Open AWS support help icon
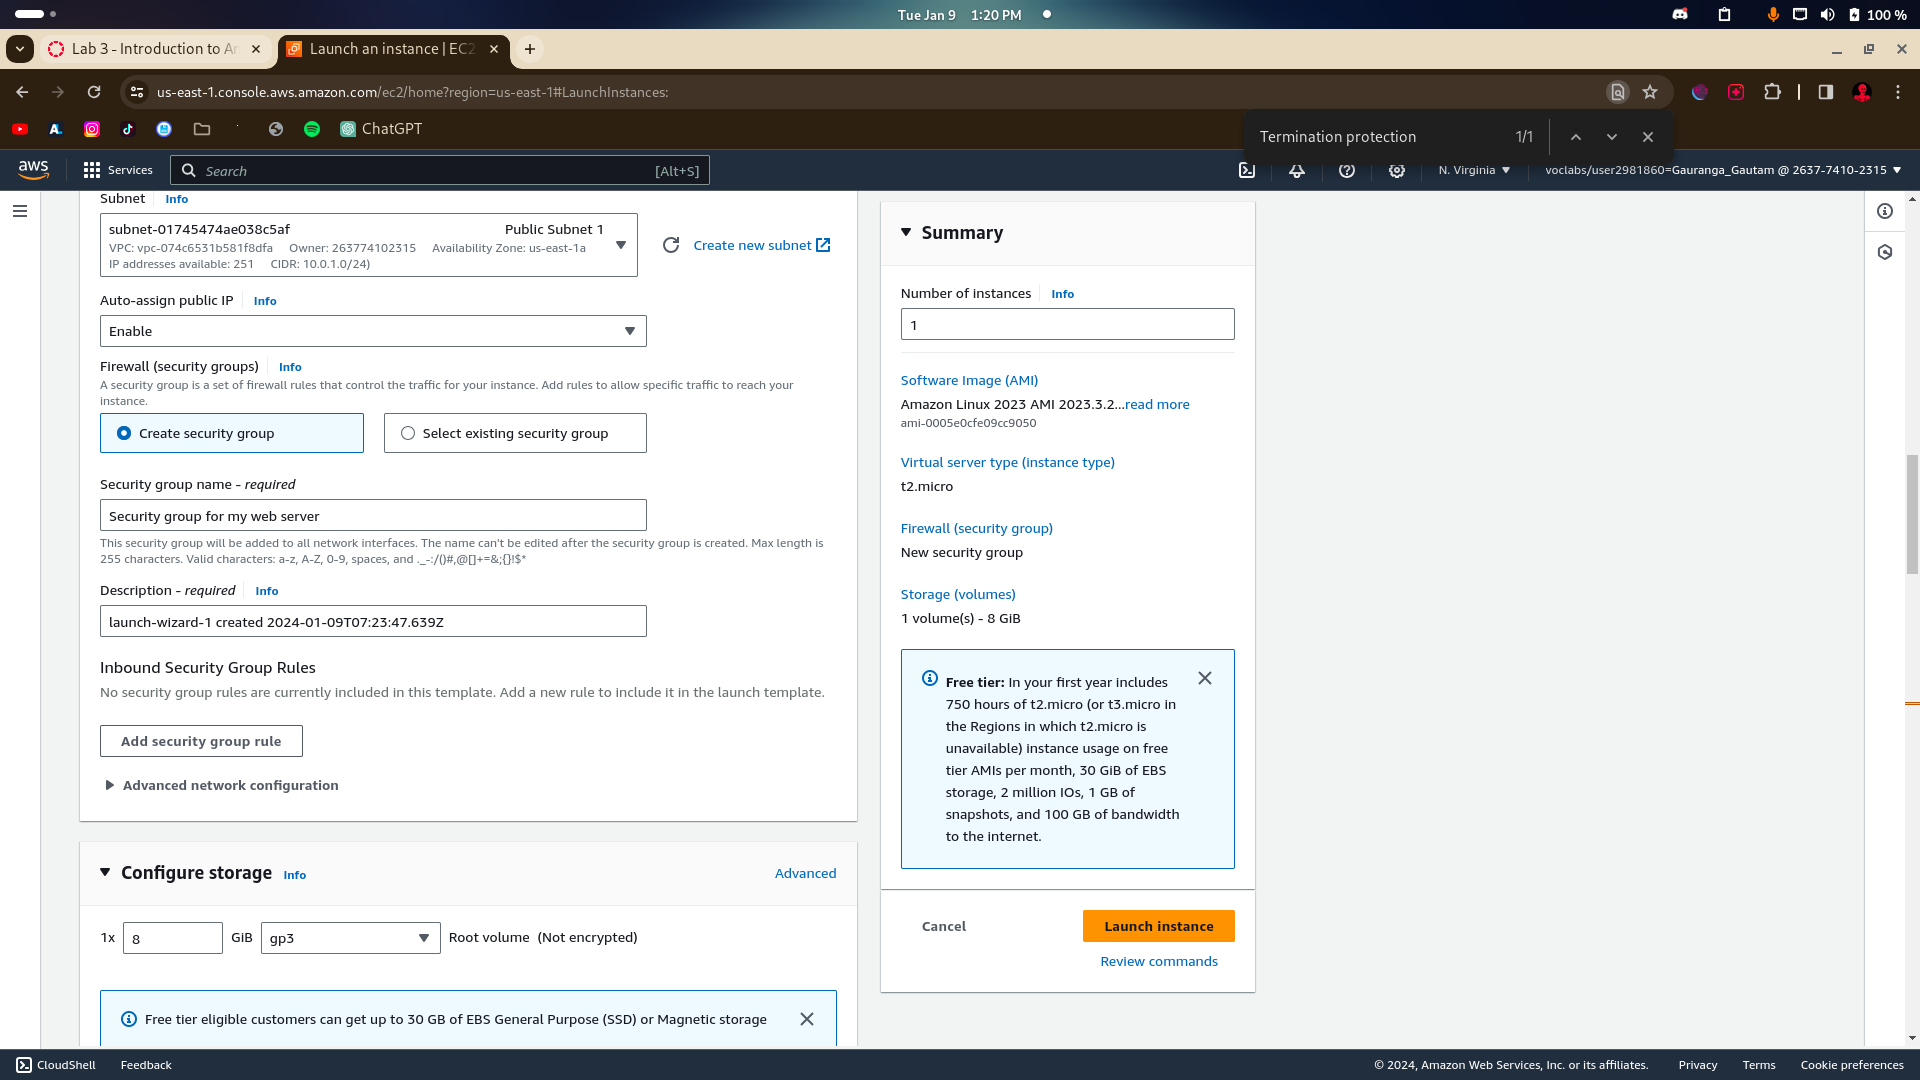The height and width of the screenshot is (1080, 1920). (x=1347, y=171)
